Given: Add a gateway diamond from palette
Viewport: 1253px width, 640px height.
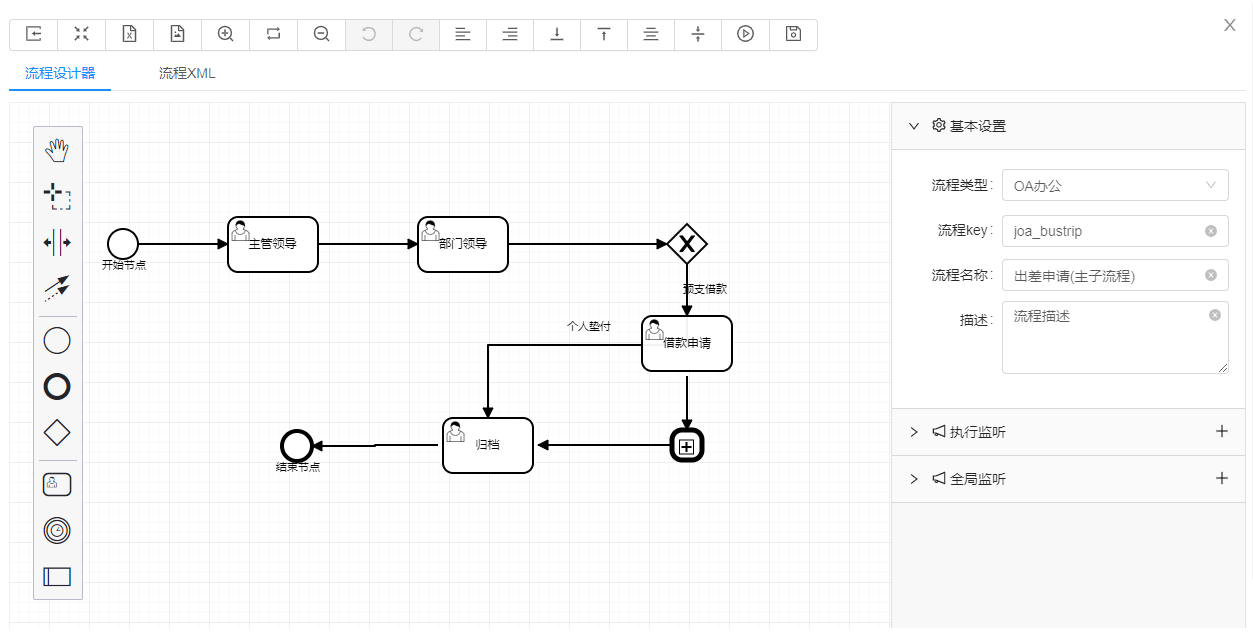Looking at the screenshot, I should pyautogui.click(x=58, y=433).
